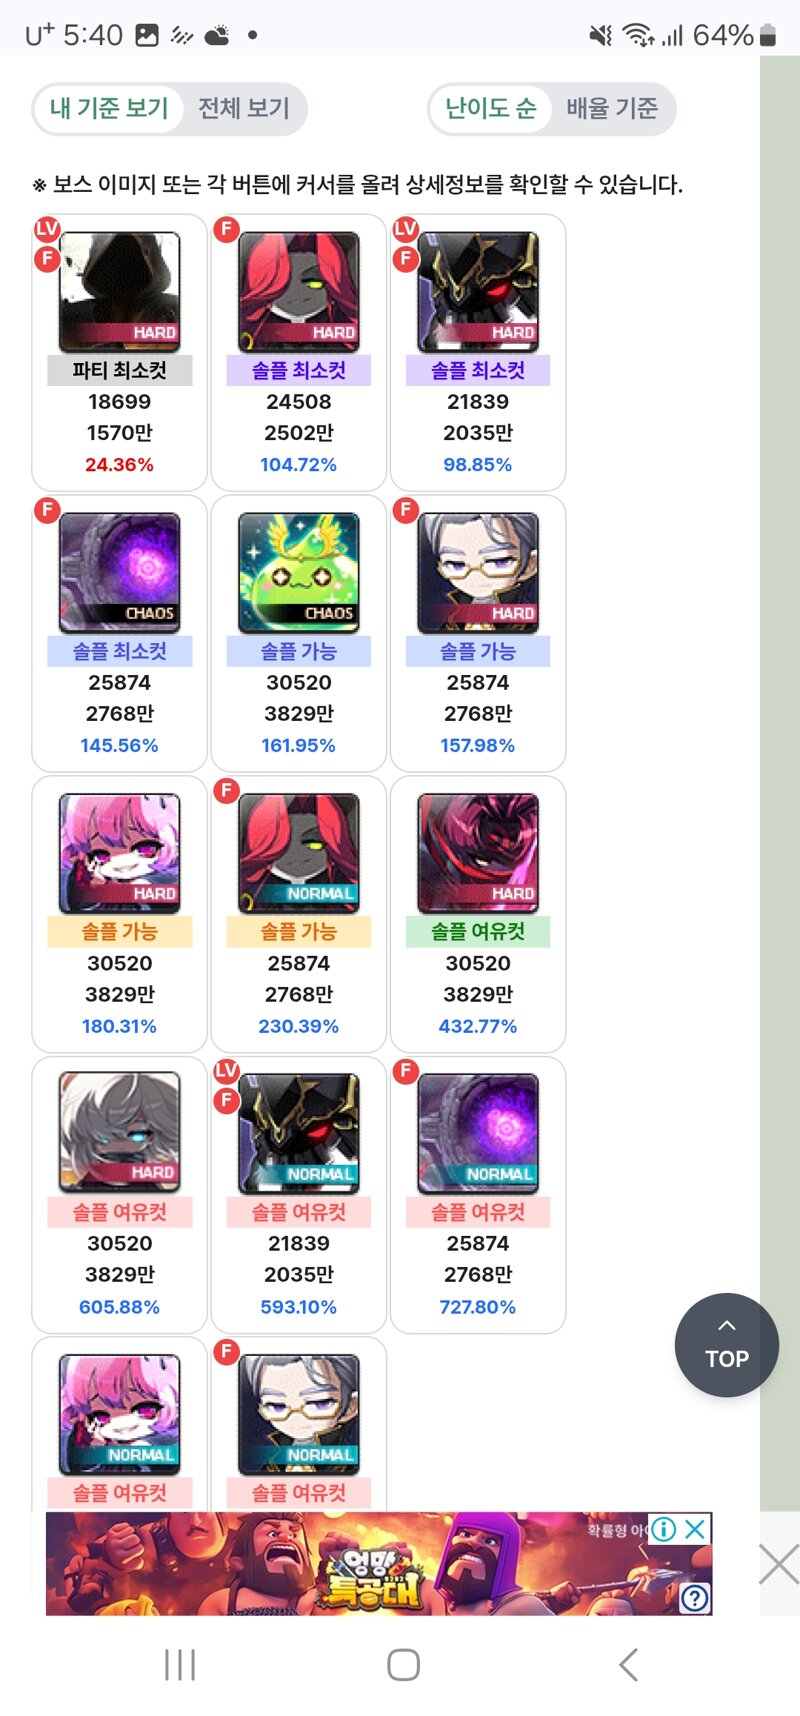The image size is (800, 1716).
Task: Open the green slime CHAOS boss image
Action: [299, 572]
